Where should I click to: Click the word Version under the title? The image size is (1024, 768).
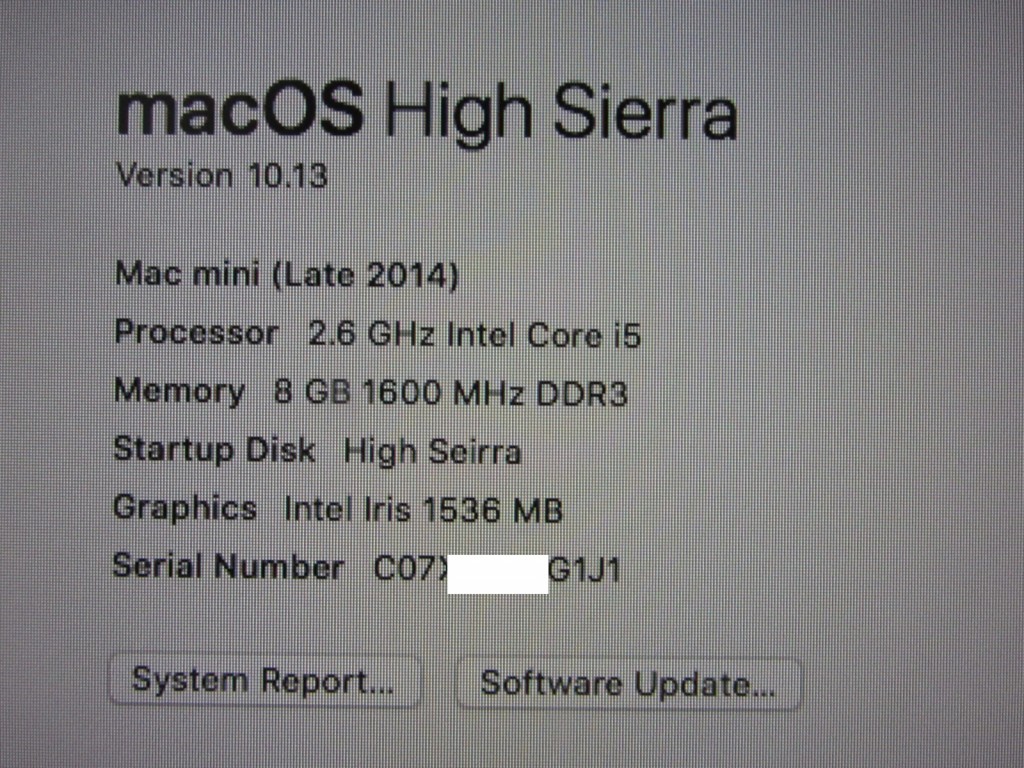tap(174, 175)
